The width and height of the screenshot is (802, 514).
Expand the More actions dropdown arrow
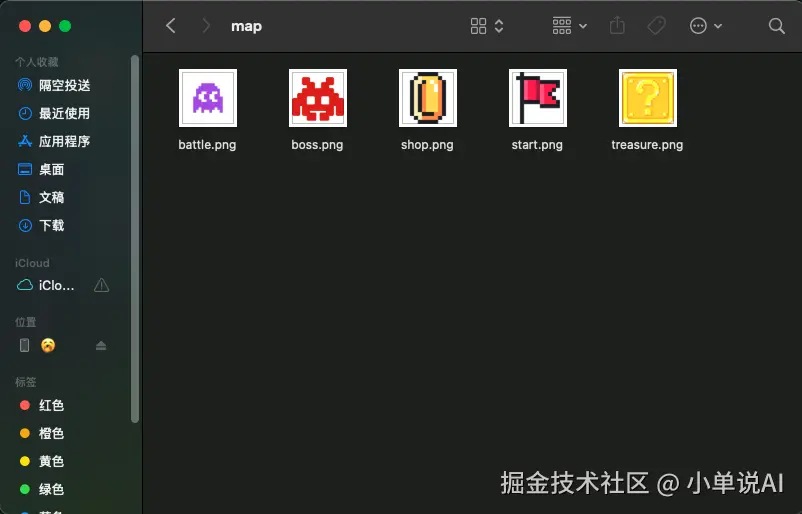coord(718,26)
